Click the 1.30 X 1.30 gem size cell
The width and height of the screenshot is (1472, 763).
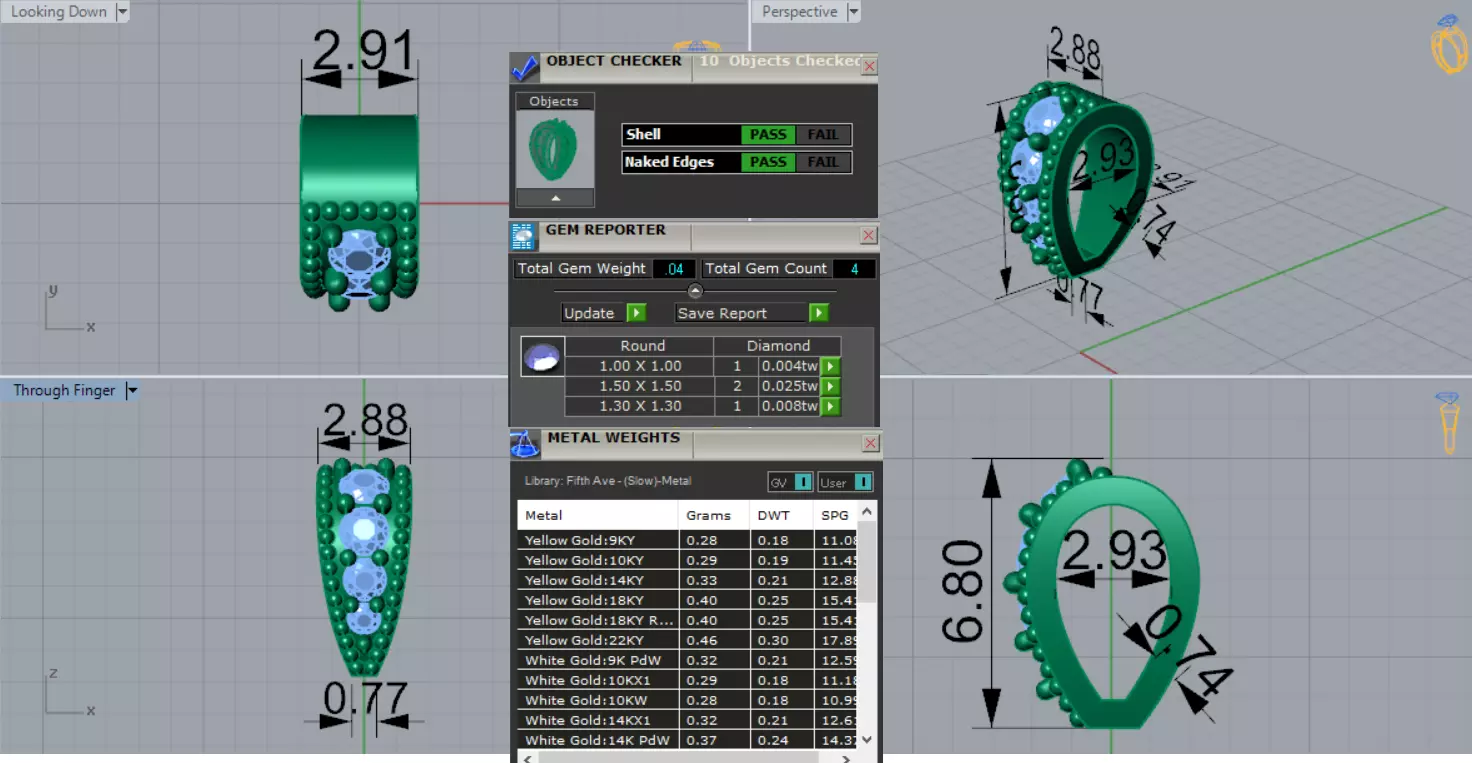point(640,406)
